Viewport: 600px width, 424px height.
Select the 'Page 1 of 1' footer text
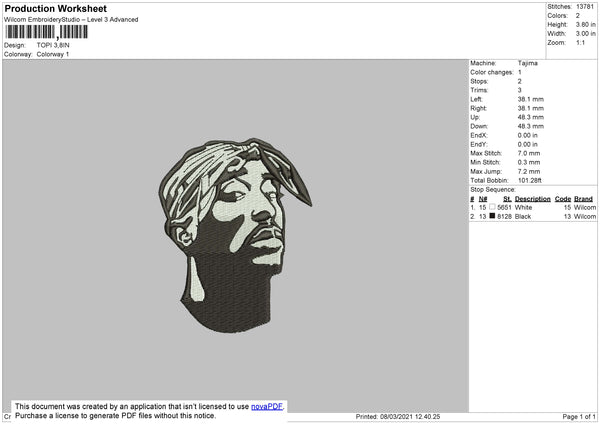tap(579, 416)
